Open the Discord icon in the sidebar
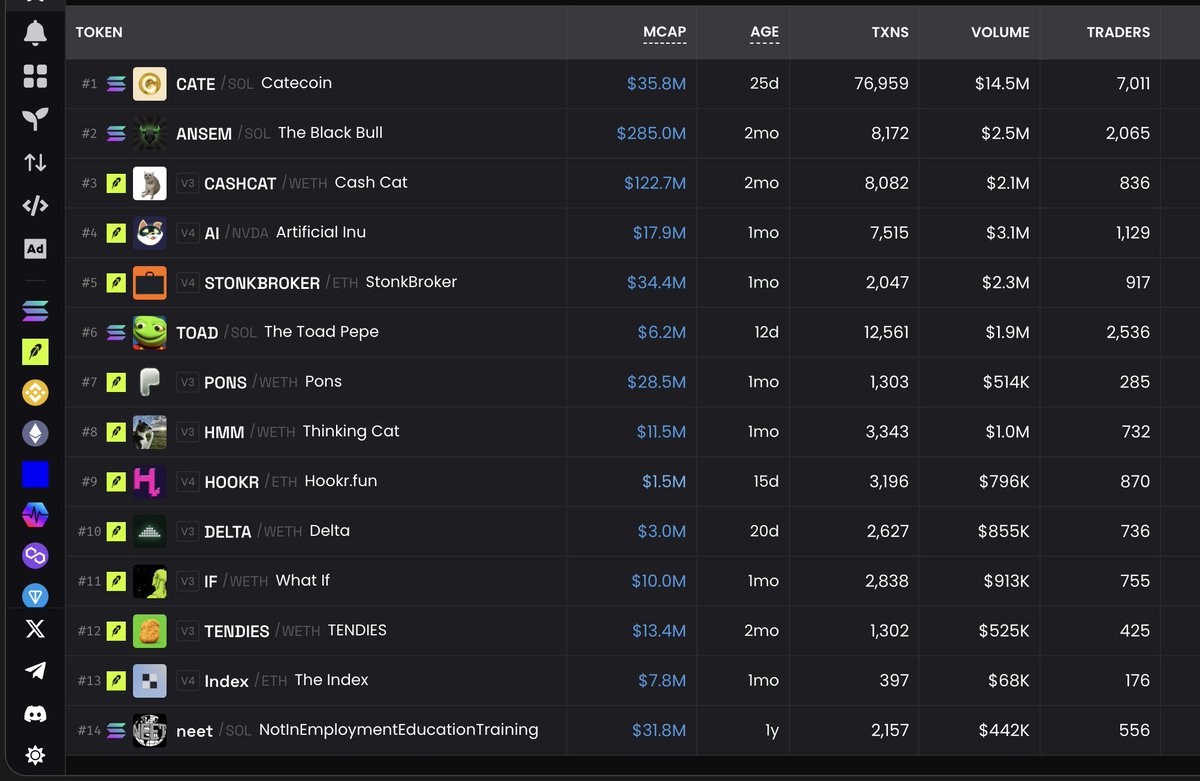 click(x=35, y=713)
